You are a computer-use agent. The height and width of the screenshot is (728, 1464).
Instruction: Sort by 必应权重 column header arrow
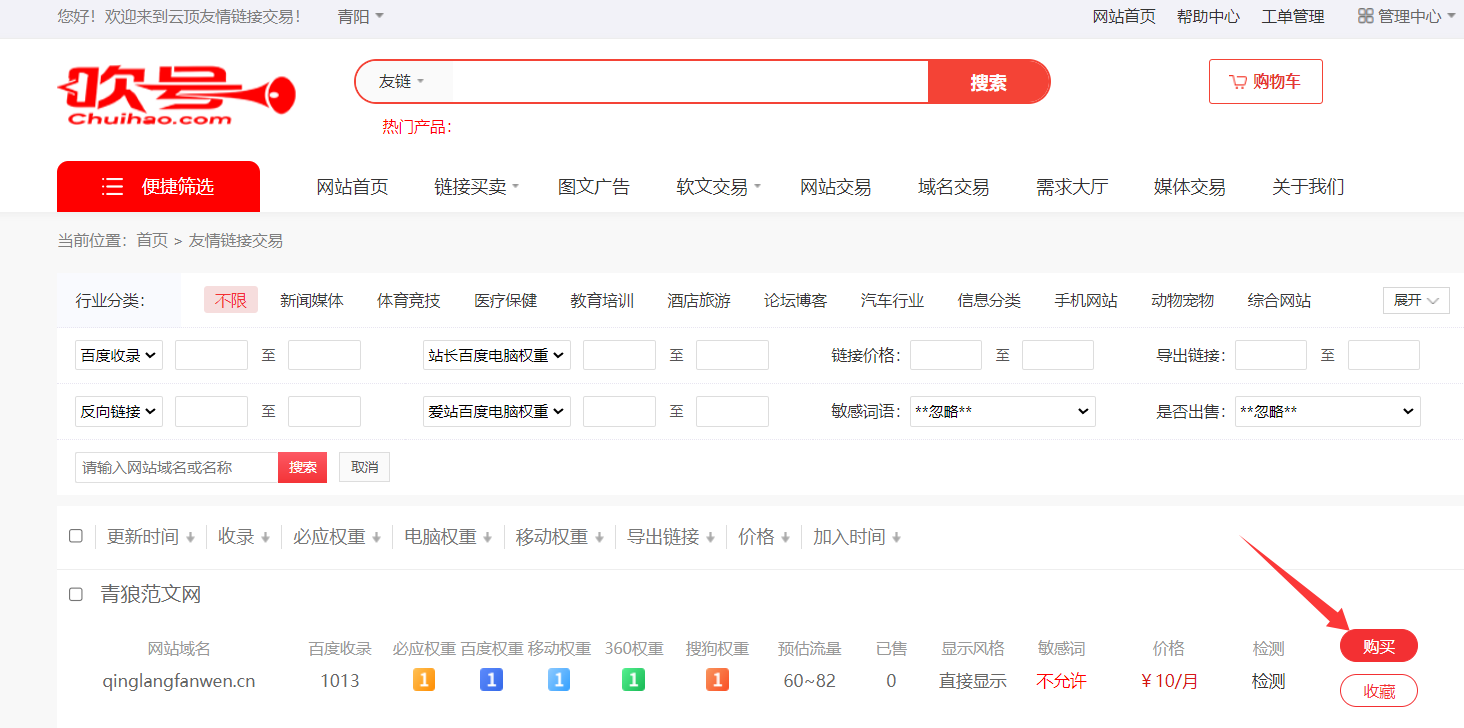376,538
